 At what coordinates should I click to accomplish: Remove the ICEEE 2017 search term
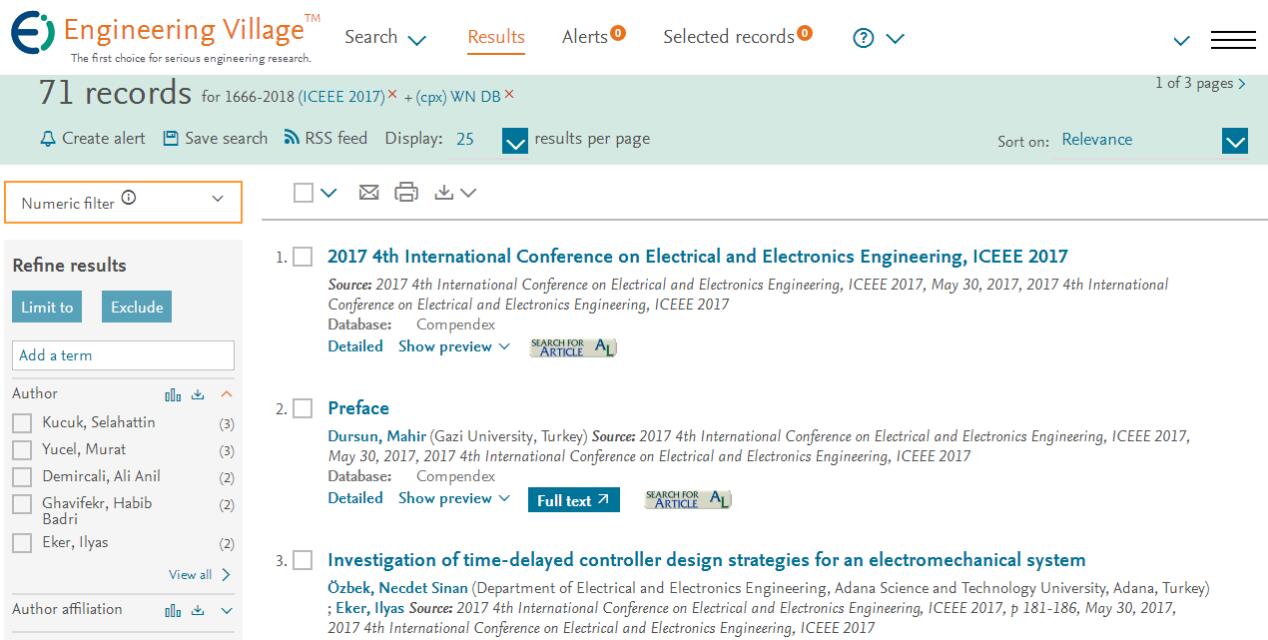click(393, 93)
